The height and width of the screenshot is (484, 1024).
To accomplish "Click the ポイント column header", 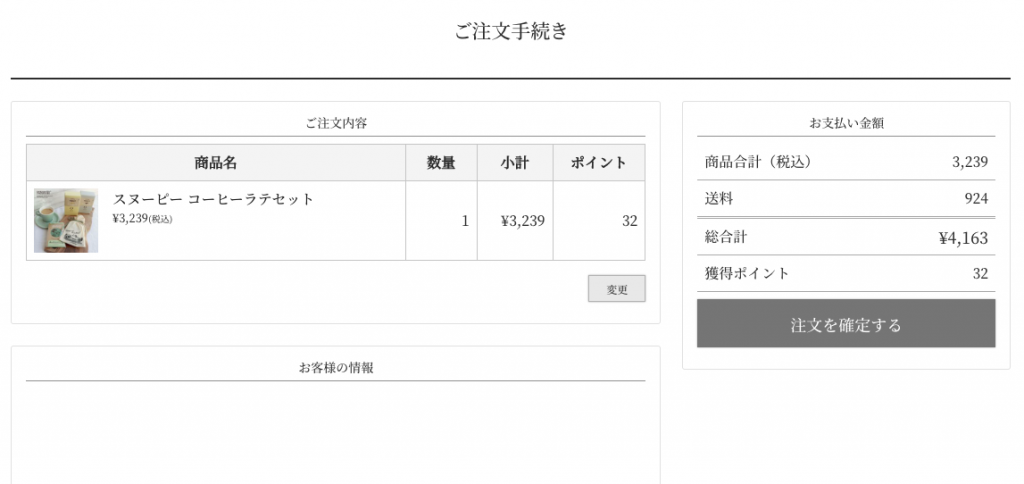I will tap(598, 163).
